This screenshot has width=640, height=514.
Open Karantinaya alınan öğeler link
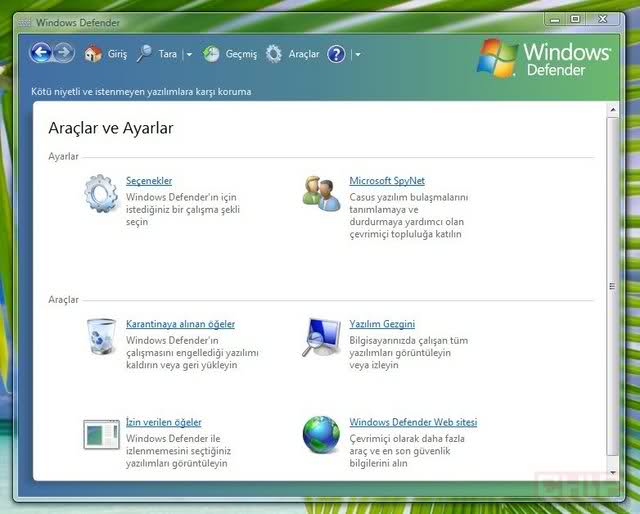(x=180, y=324)
